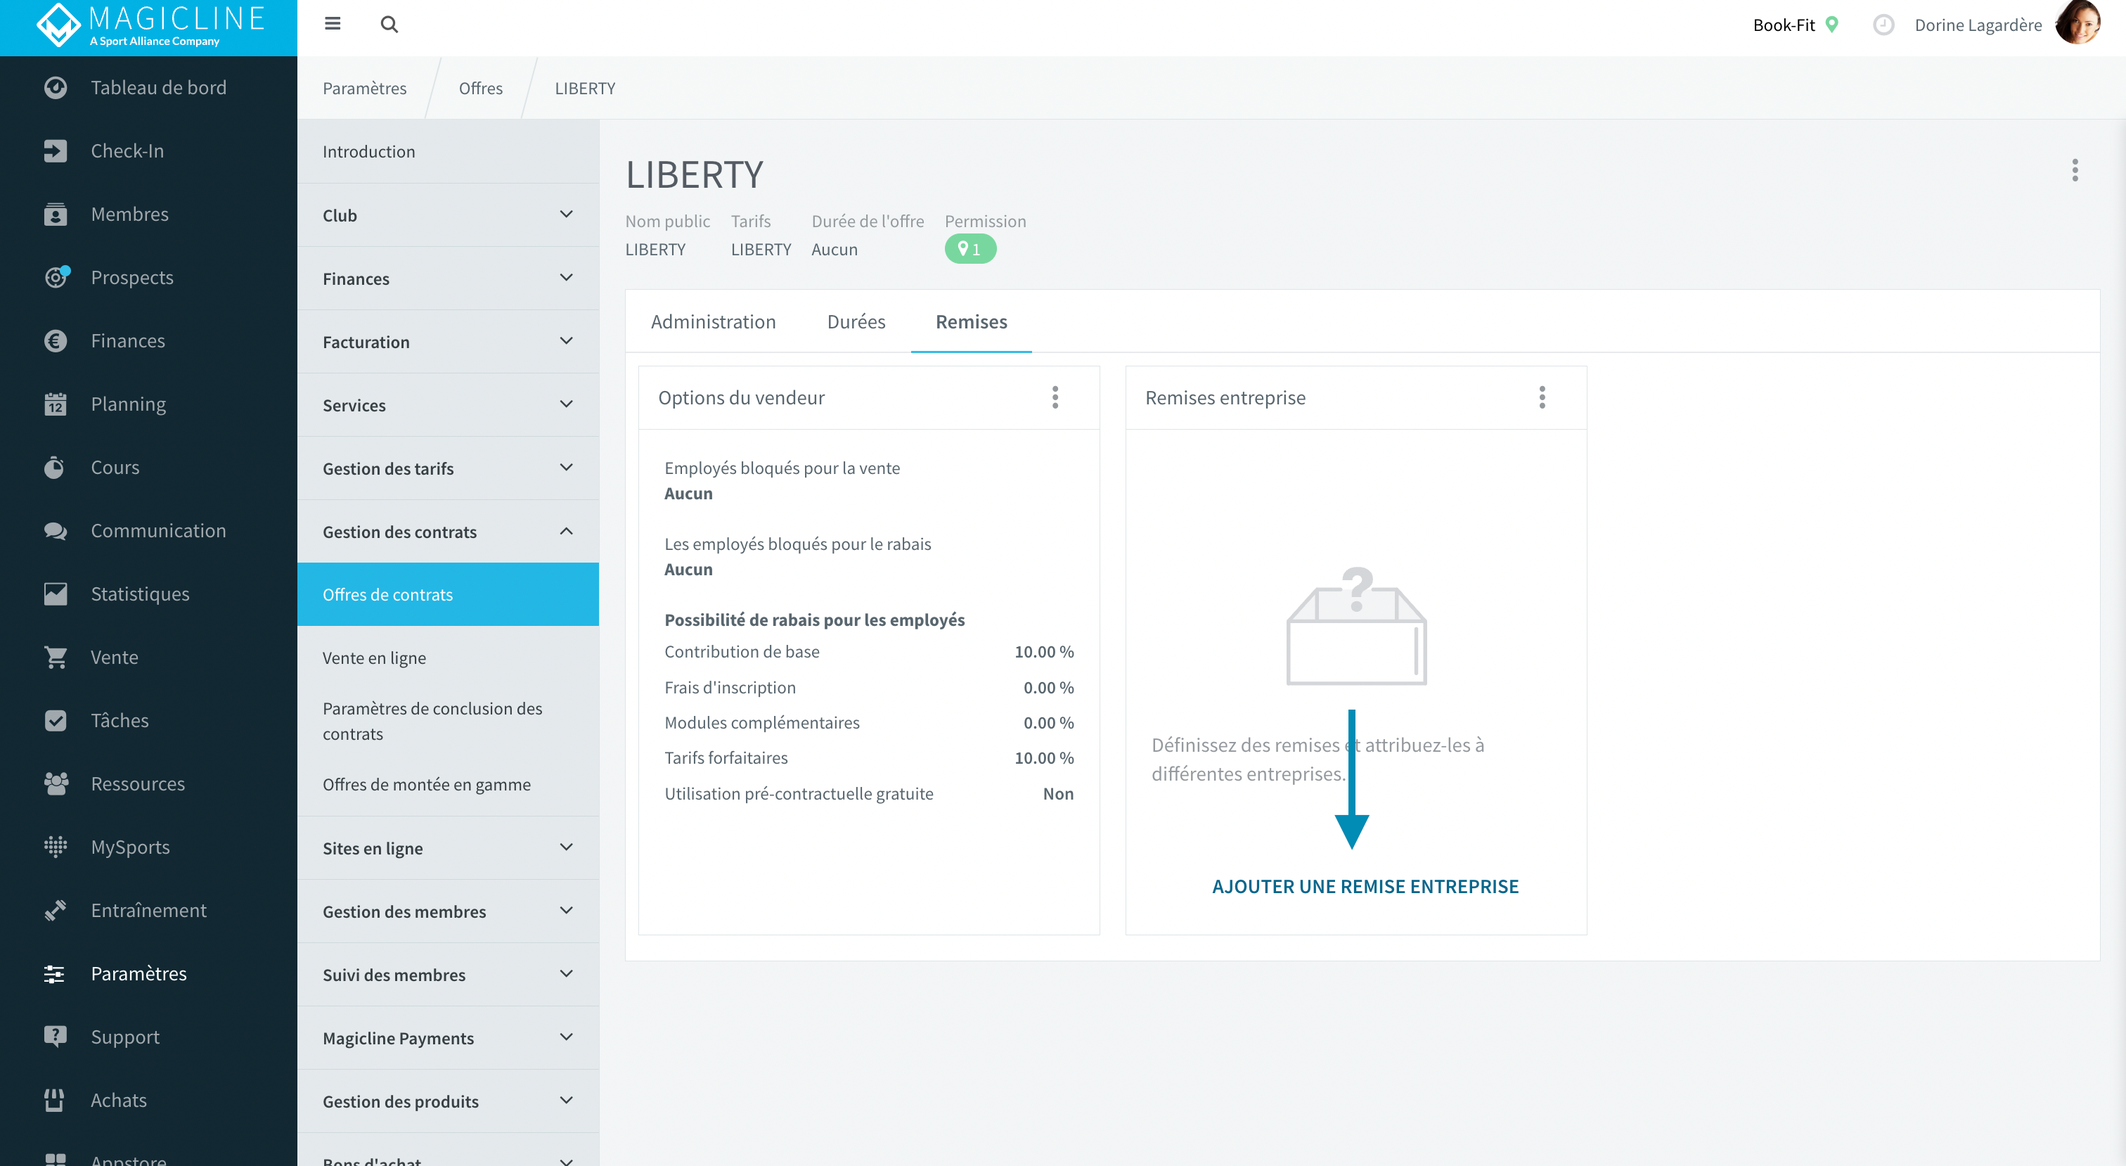Open the hamburger menu icon

(333, 24)
